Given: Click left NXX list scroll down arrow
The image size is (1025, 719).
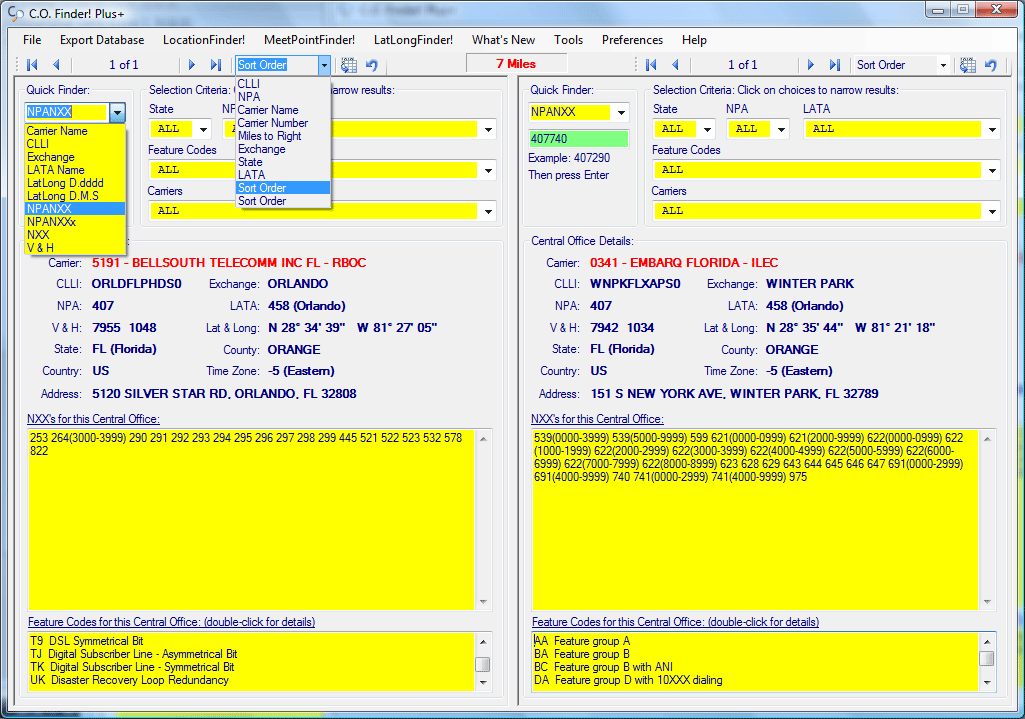Looking at the screenshot, I should (483, 601).
